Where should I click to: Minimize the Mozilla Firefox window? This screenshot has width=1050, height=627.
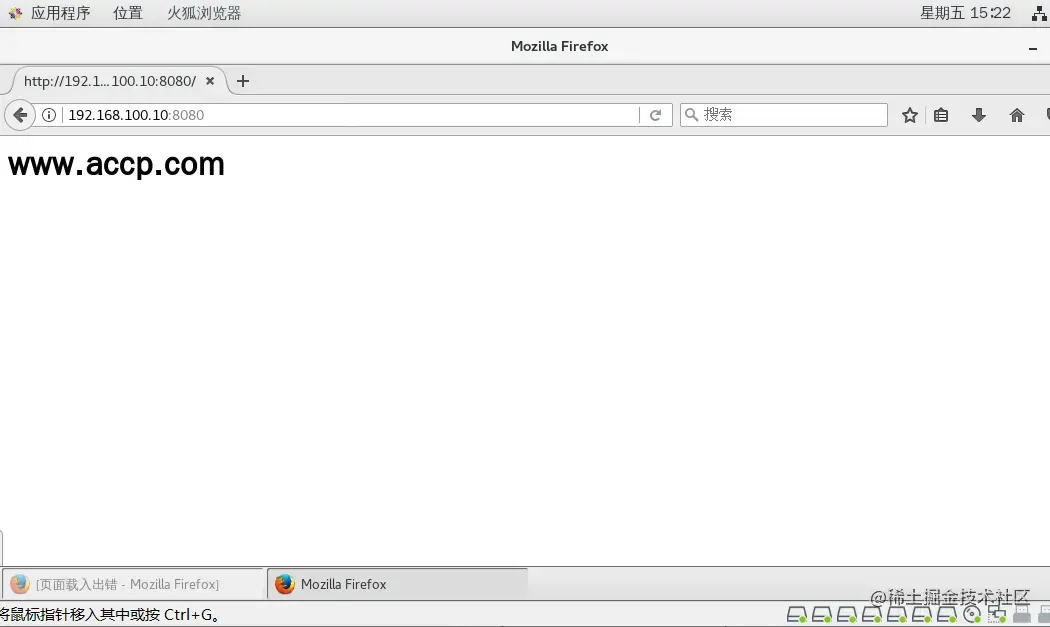1033,48
